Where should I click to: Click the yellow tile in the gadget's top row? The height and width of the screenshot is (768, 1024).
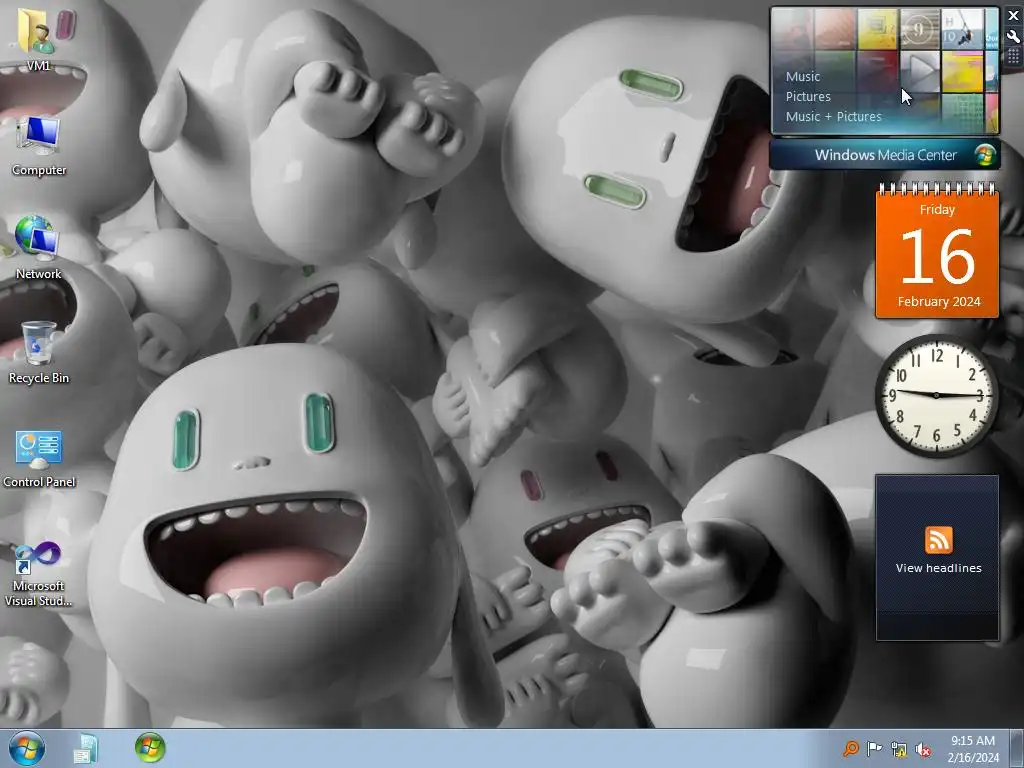point(877,29)
